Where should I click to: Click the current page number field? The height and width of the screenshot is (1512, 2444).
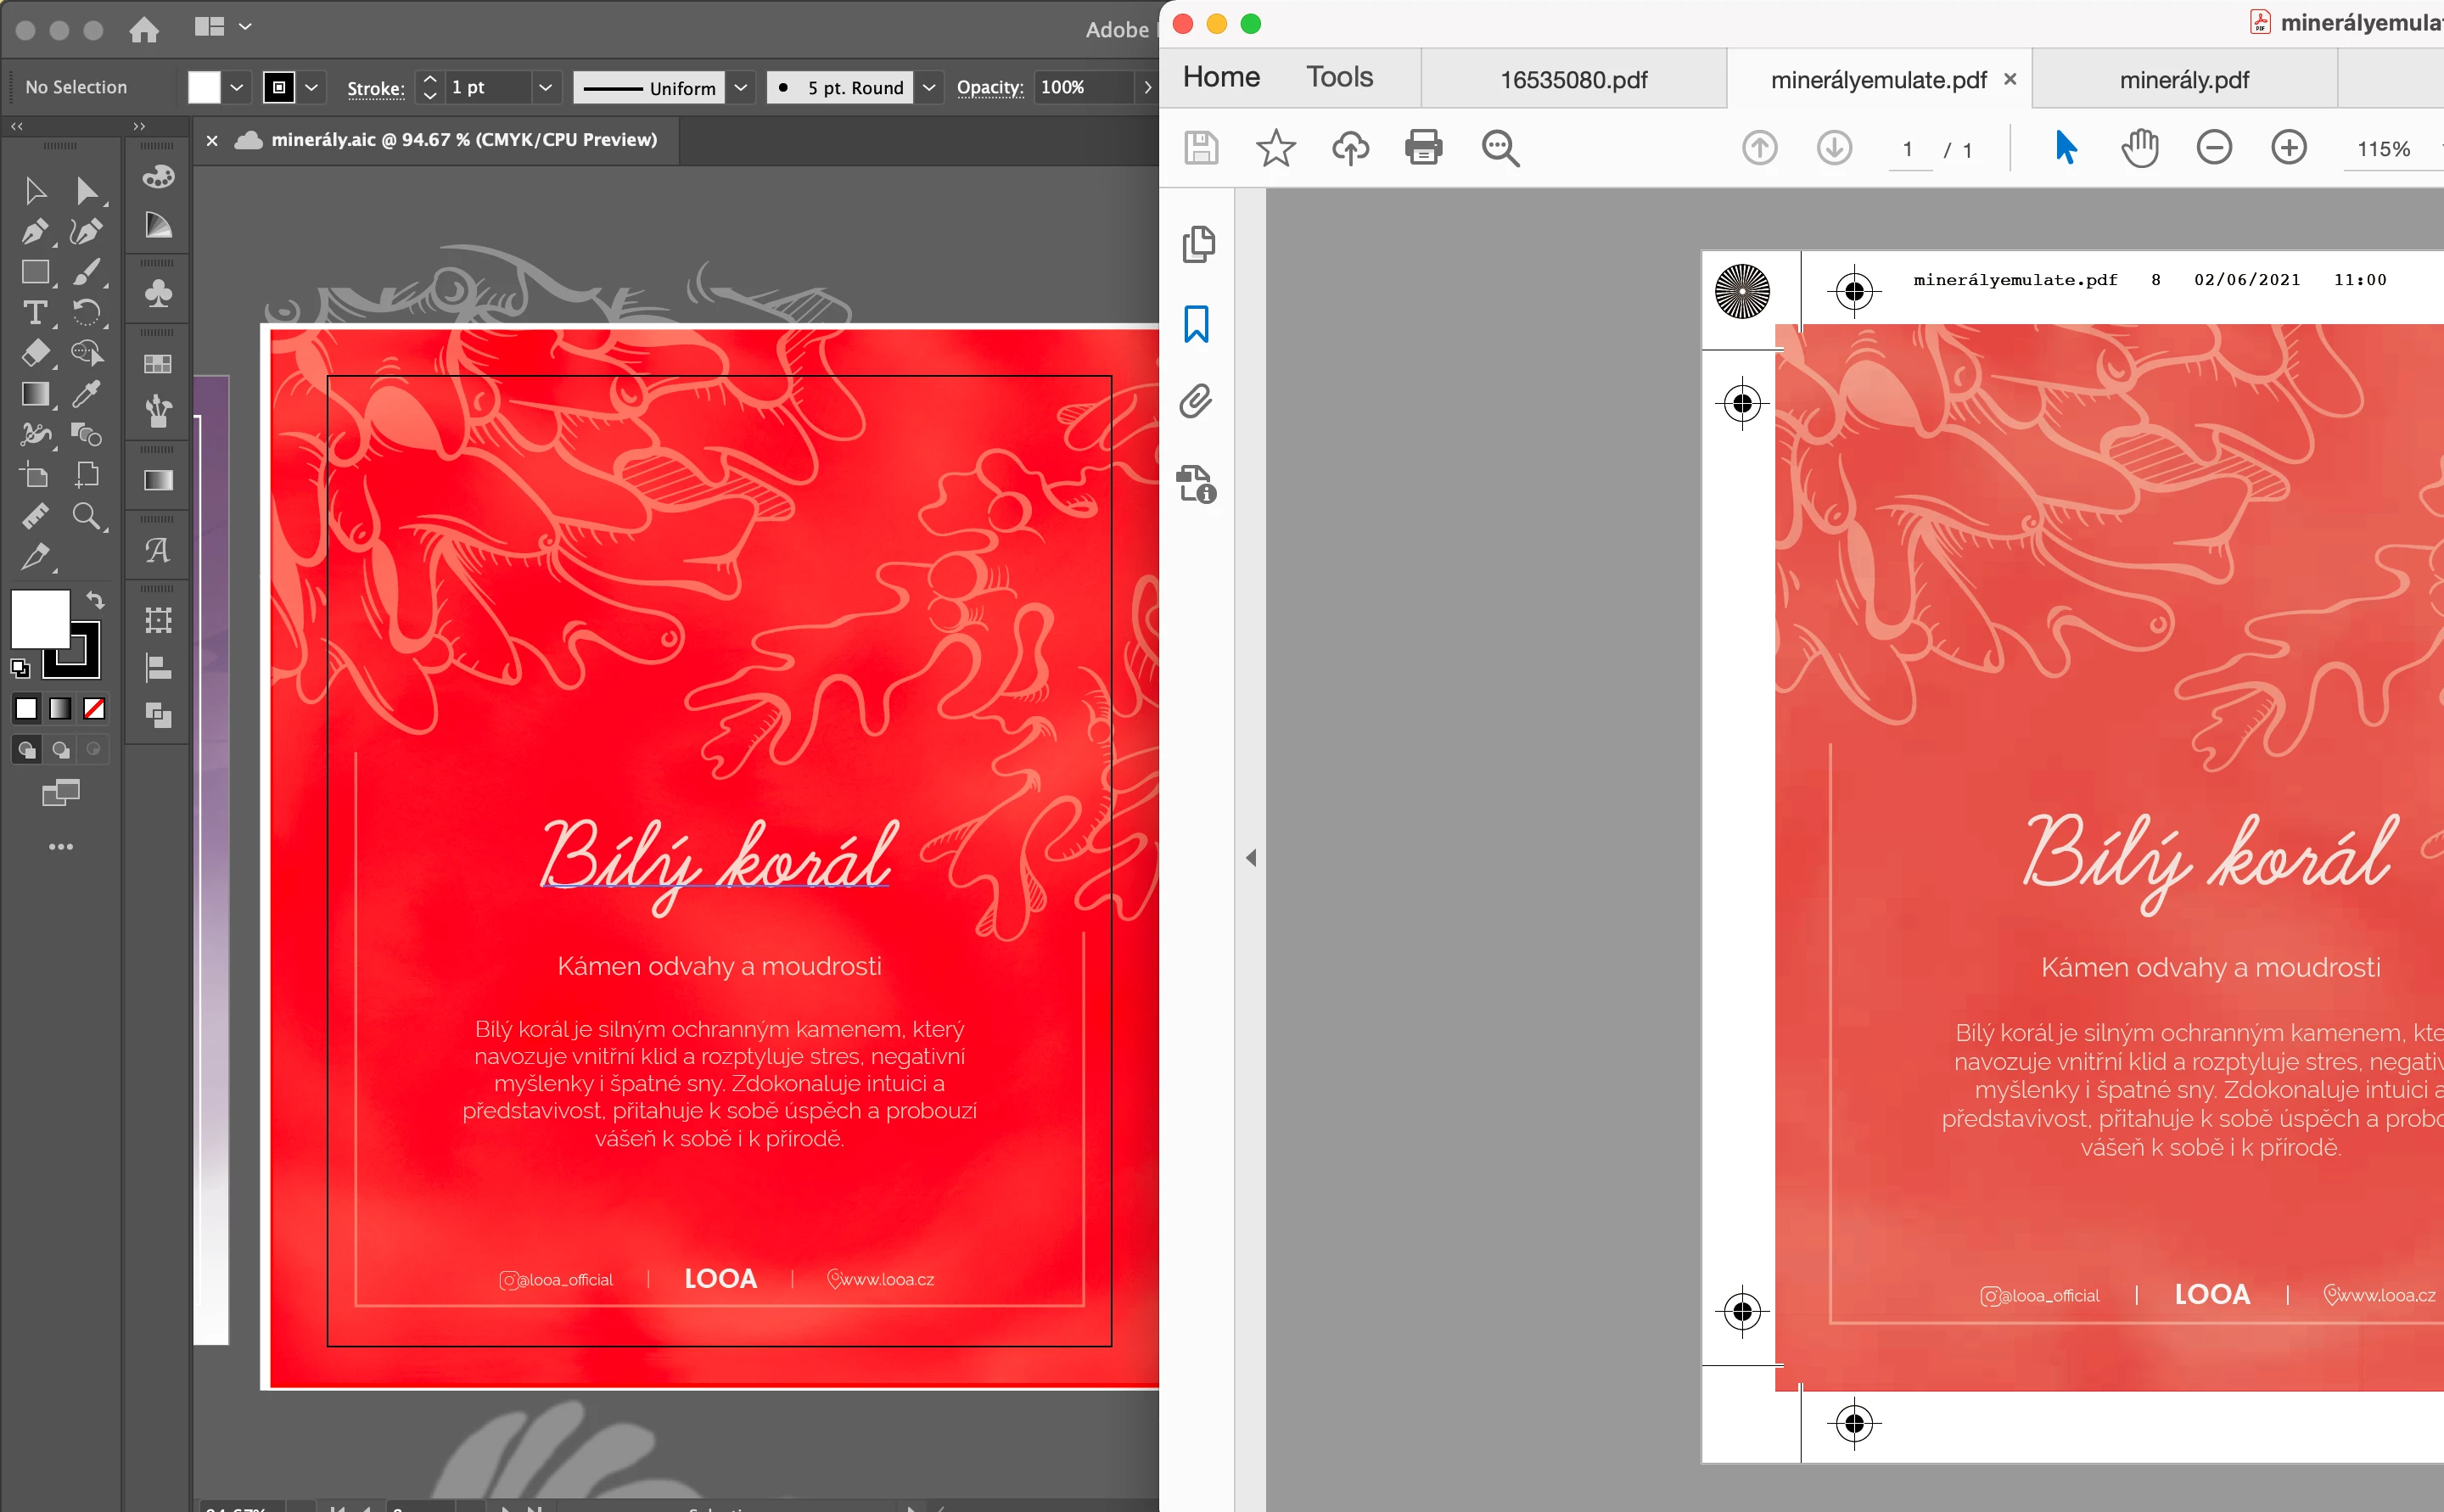tap(1908, 149)
